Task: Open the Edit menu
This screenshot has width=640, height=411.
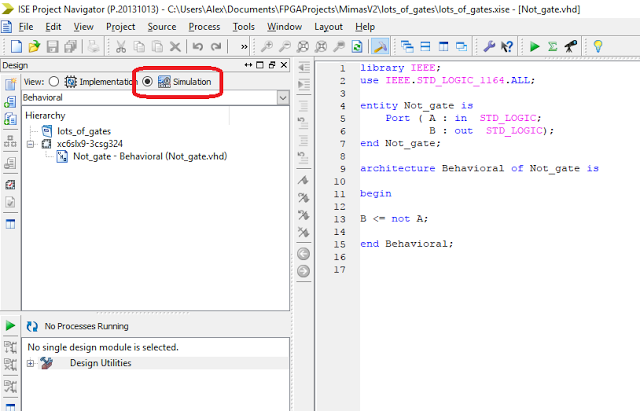Action: (x=53, y=27)
